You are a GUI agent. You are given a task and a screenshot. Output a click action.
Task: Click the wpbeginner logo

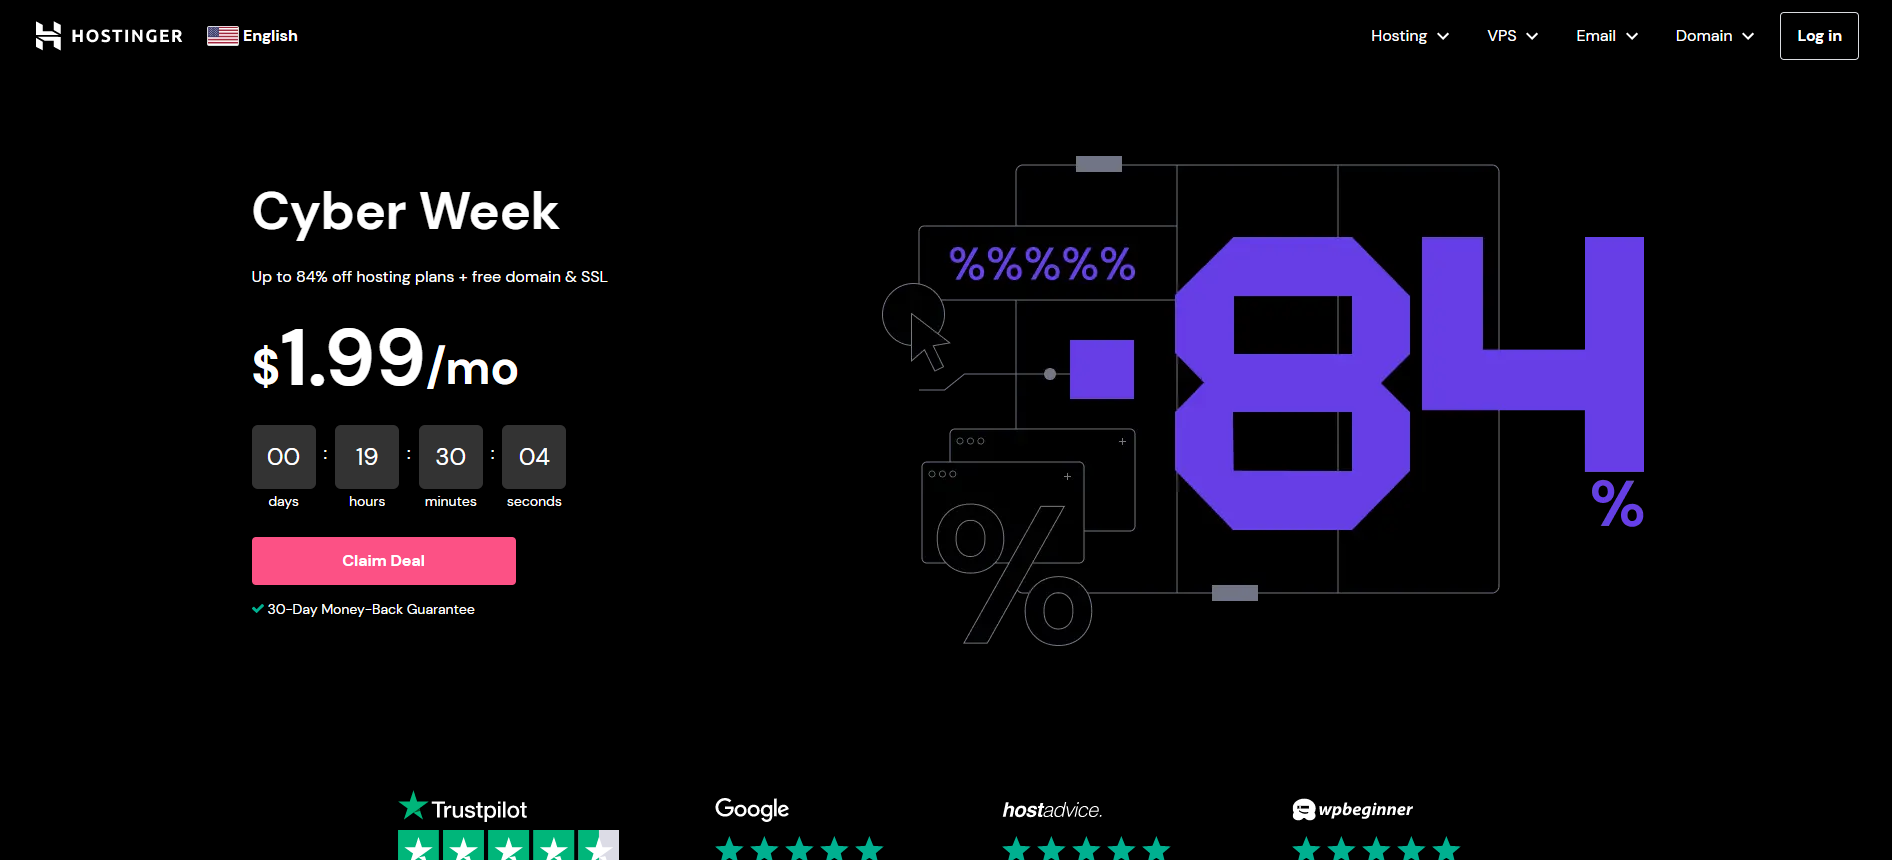pyautogui.click(x=1352, y=809)
